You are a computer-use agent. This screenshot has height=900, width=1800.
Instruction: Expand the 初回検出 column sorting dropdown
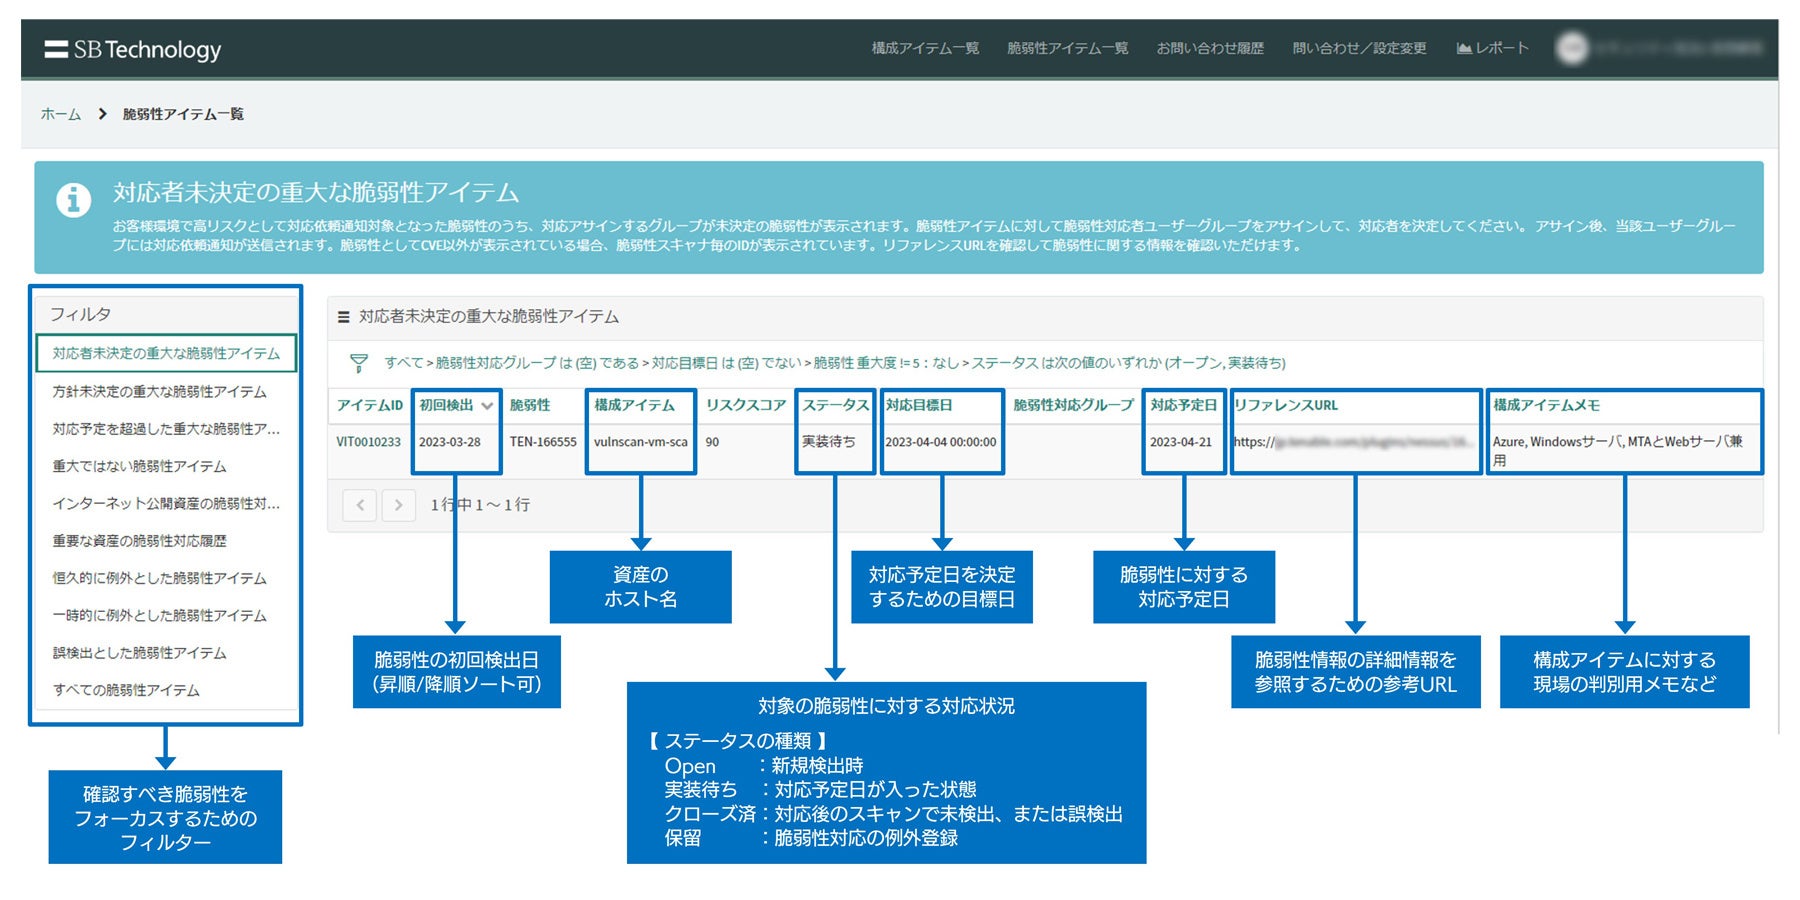[x=488, y=407]
